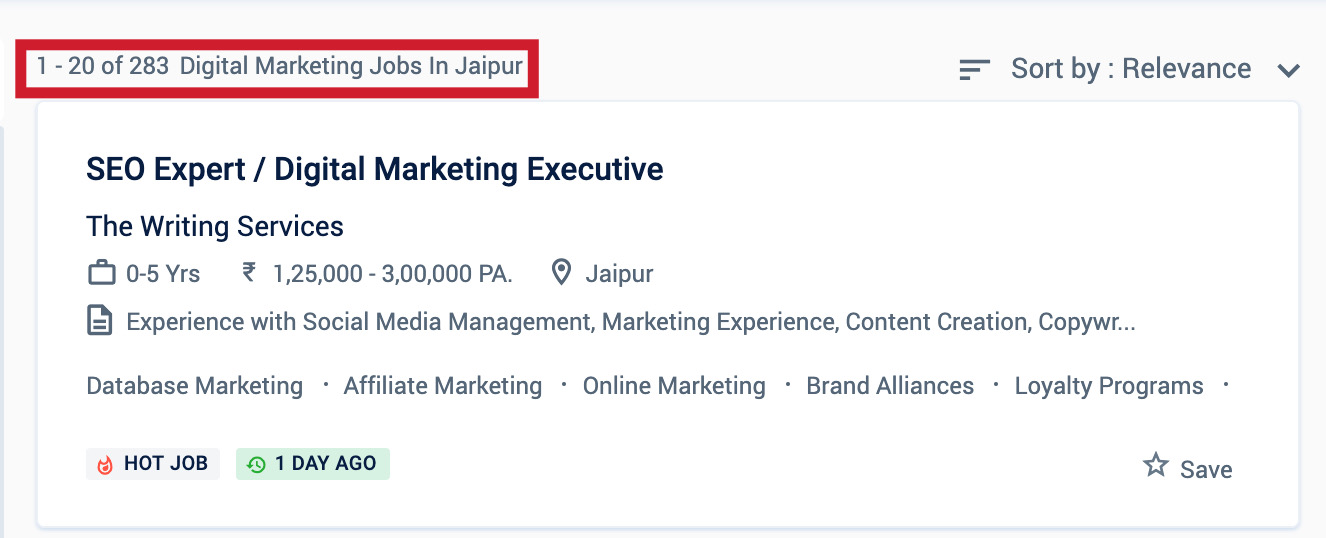This screenshot has width=1326, height=538.
Task: Click the location pin icon
Action: pos(562,273)
